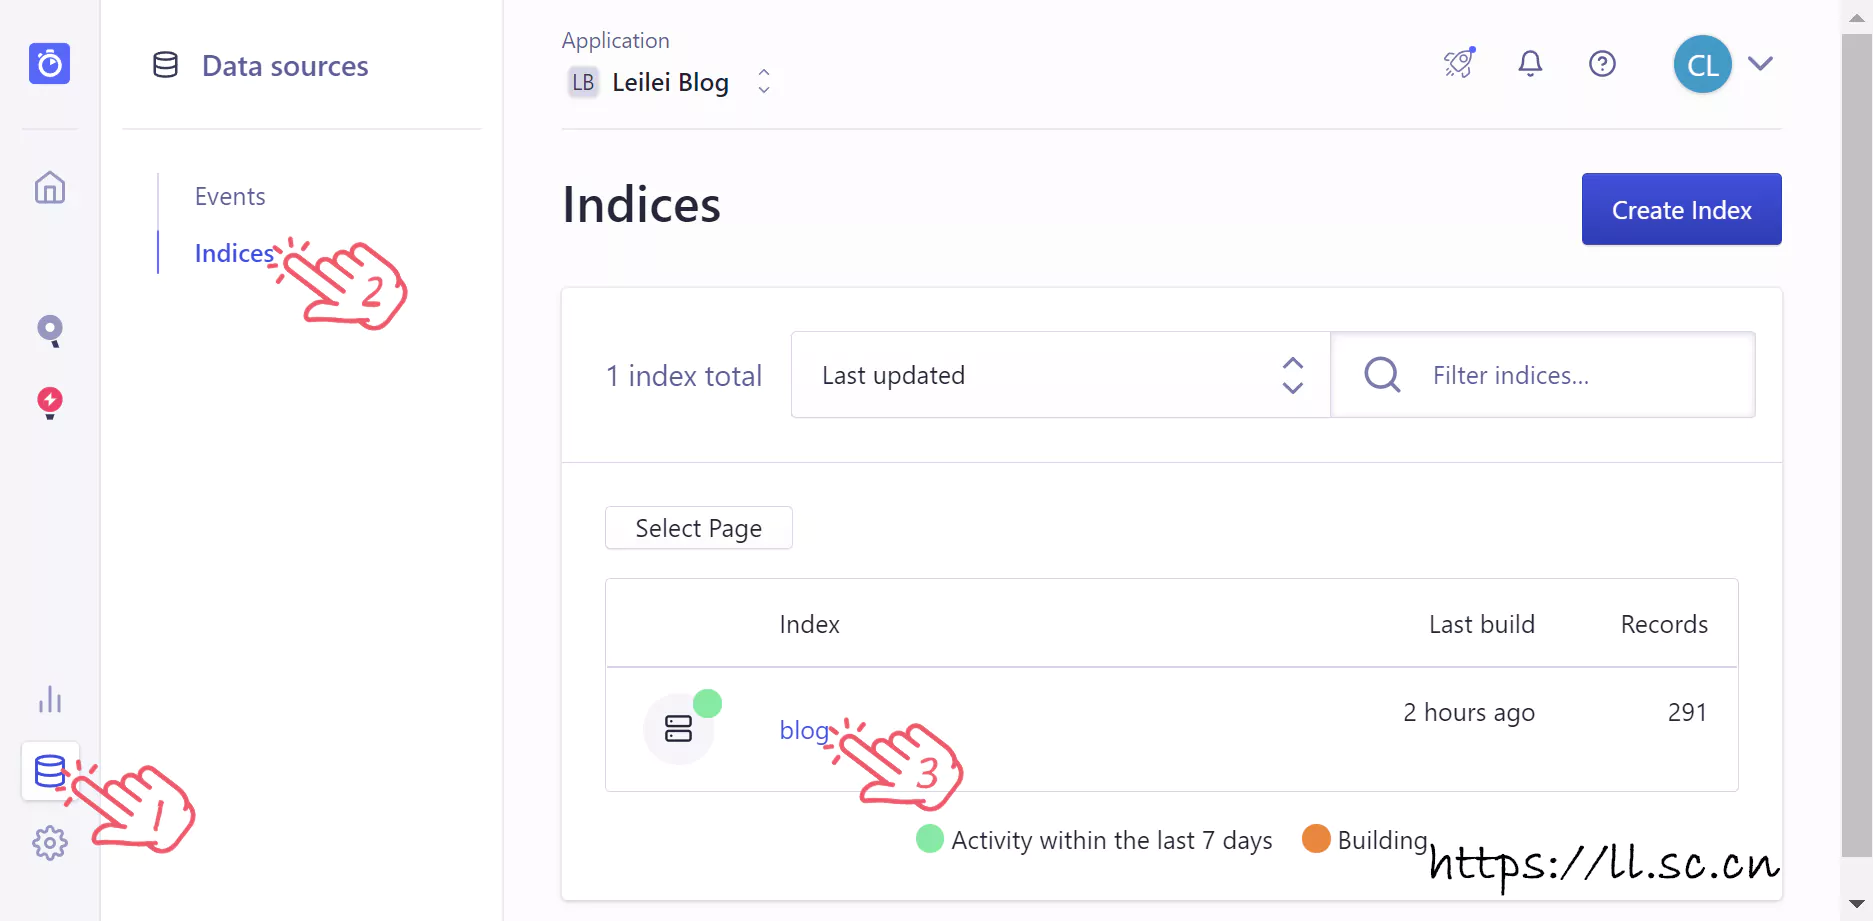1873x921 pixels.
Task: Open the Analytics bar chart icon
Action: pos(49,699)
